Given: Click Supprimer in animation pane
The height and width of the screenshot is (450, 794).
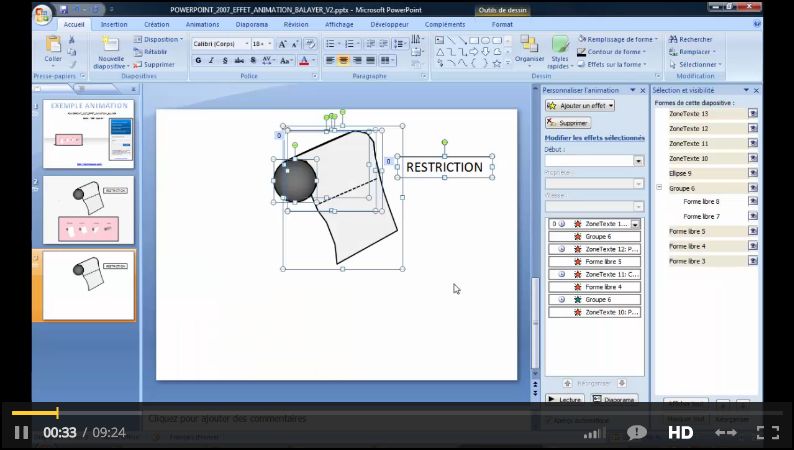Looking at the screenshot, I should click(x=568, y=123).
